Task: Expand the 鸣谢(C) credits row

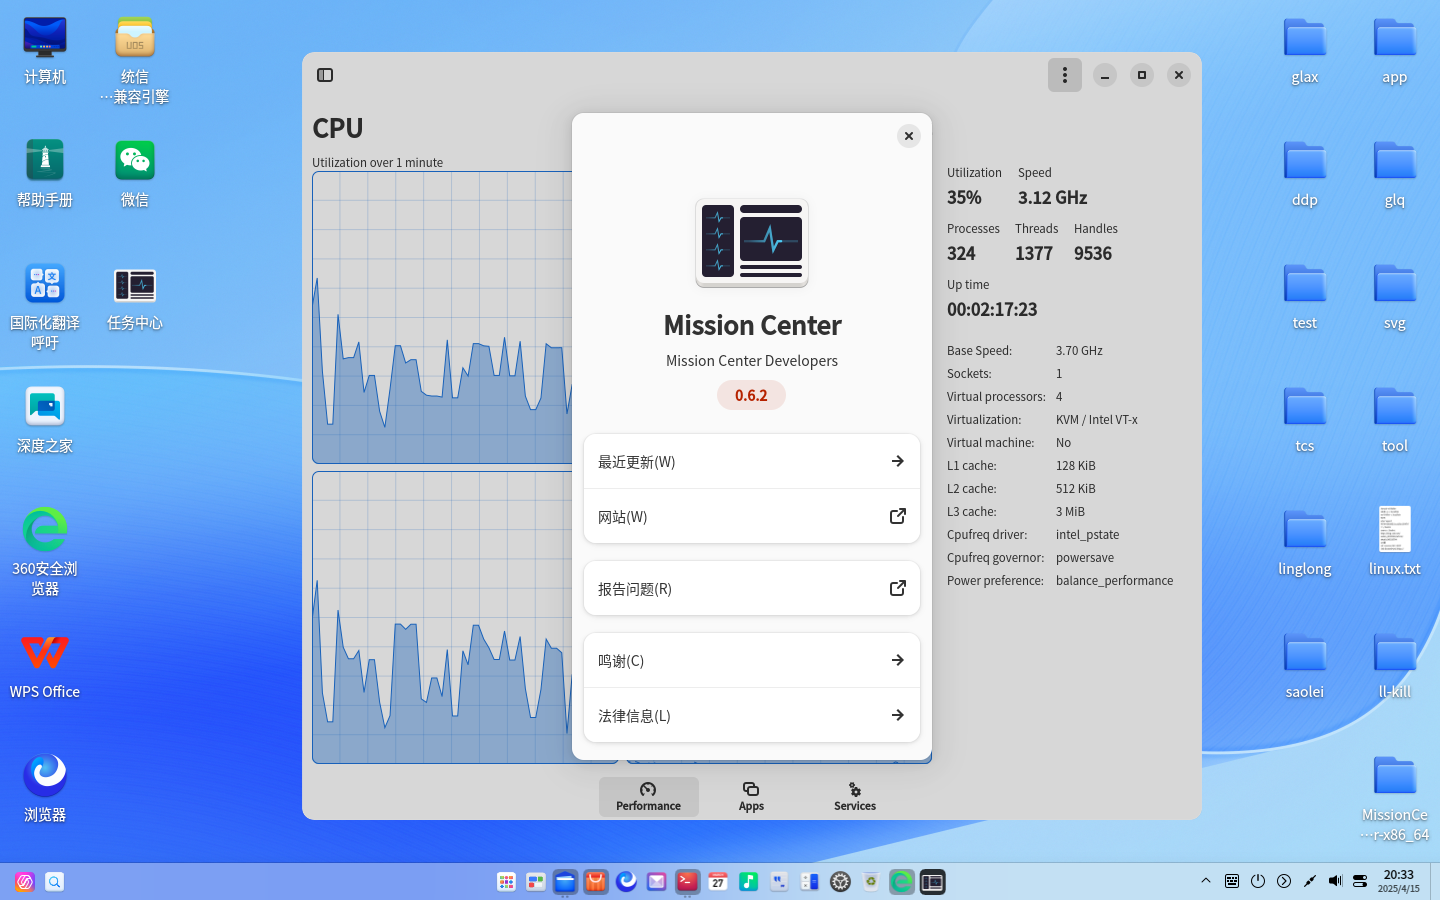Action: click(752, 660)
